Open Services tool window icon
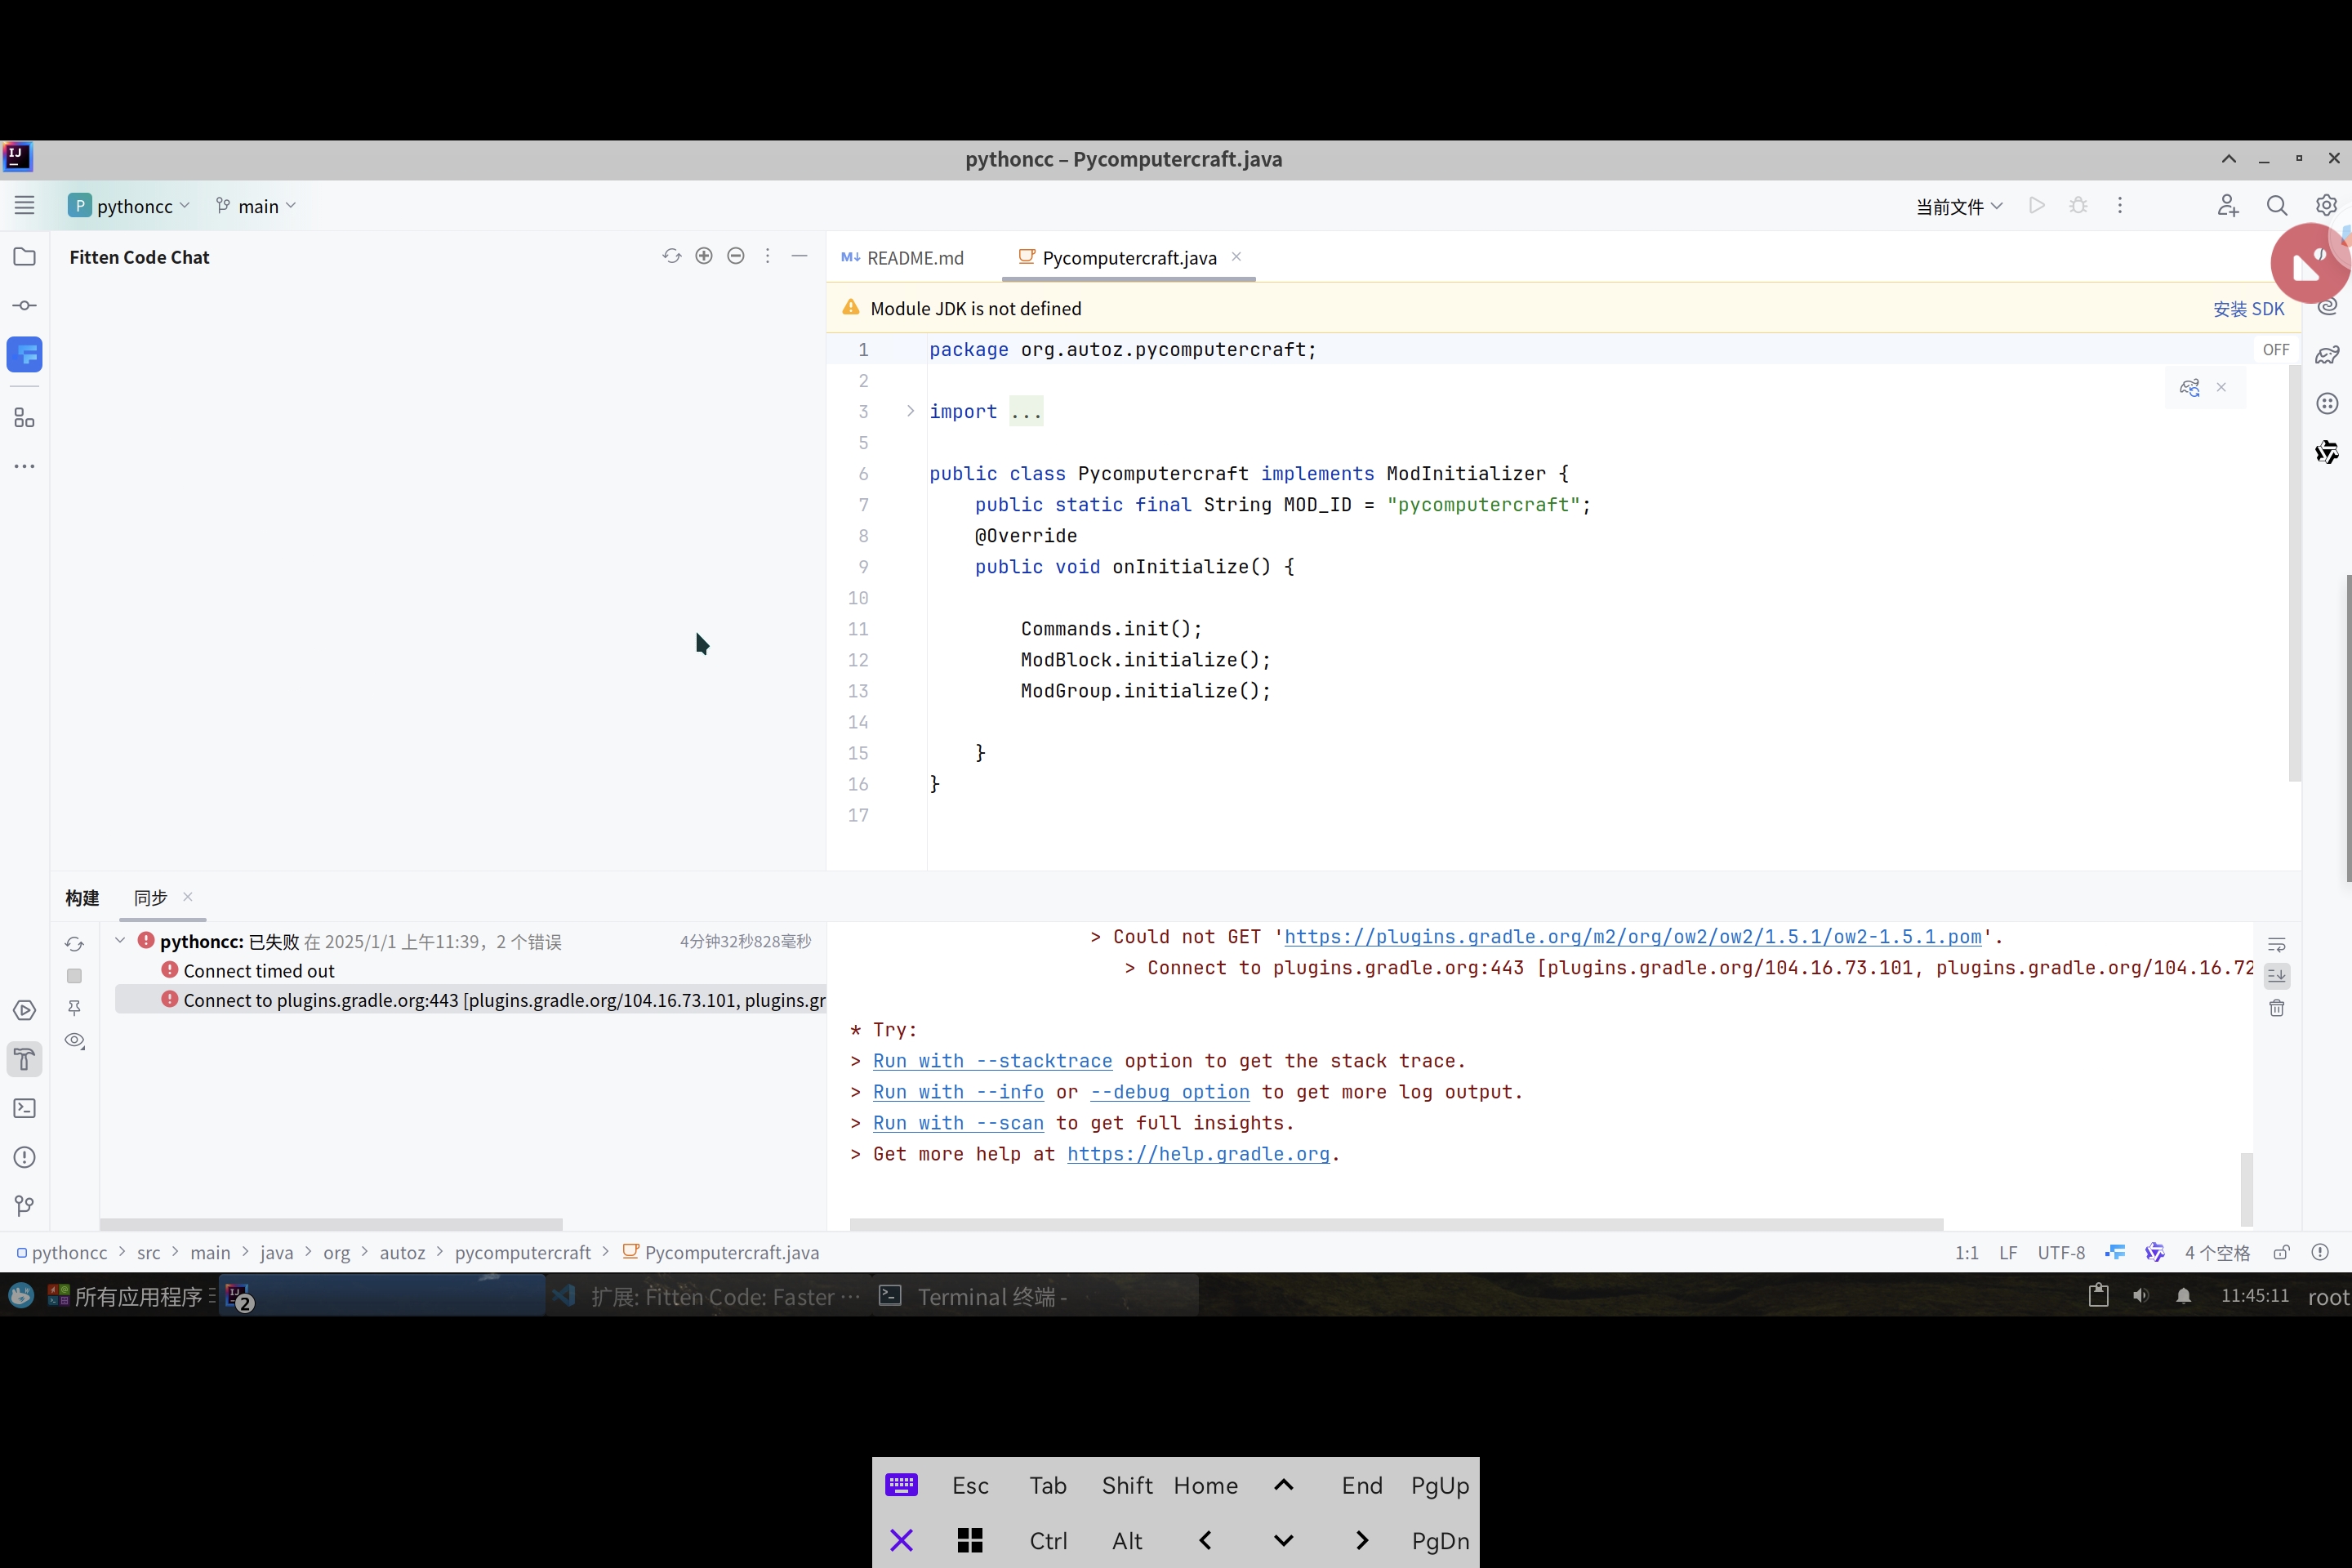 pos(25,1010)
